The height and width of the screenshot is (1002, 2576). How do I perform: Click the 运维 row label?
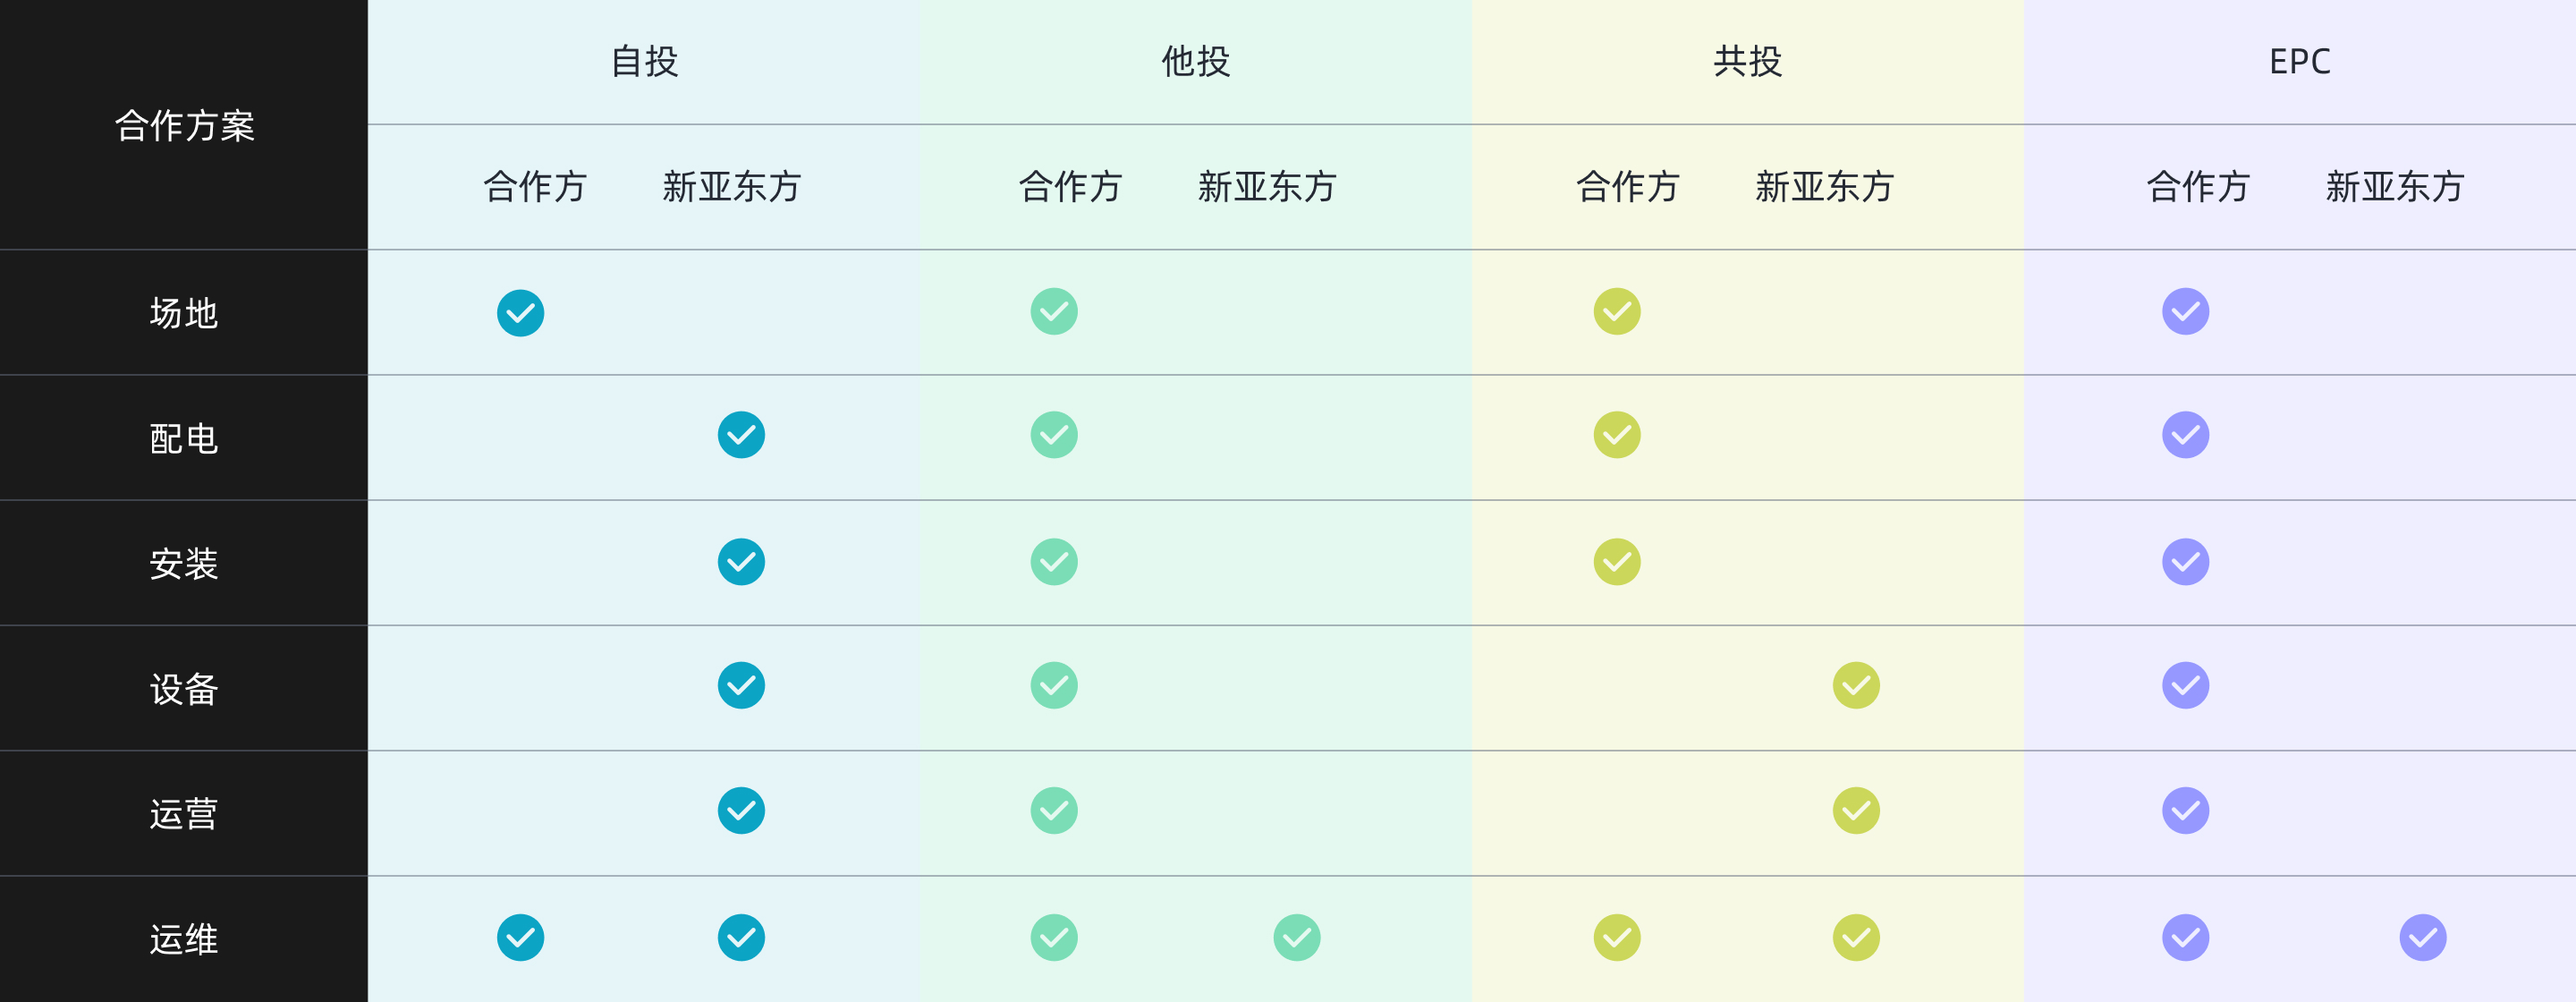[x=184, y=939]
